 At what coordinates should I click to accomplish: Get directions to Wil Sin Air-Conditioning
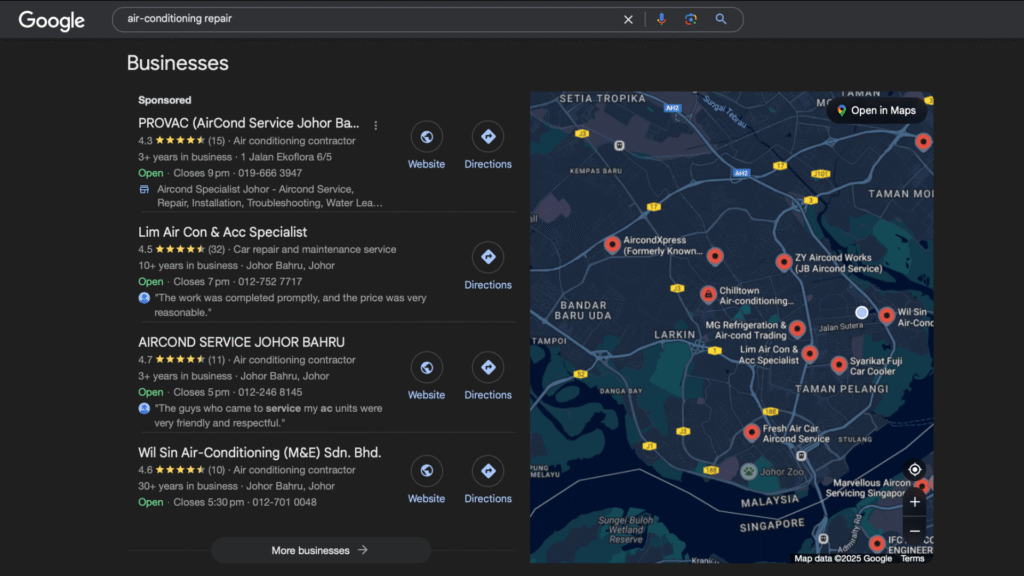(488, 471)
